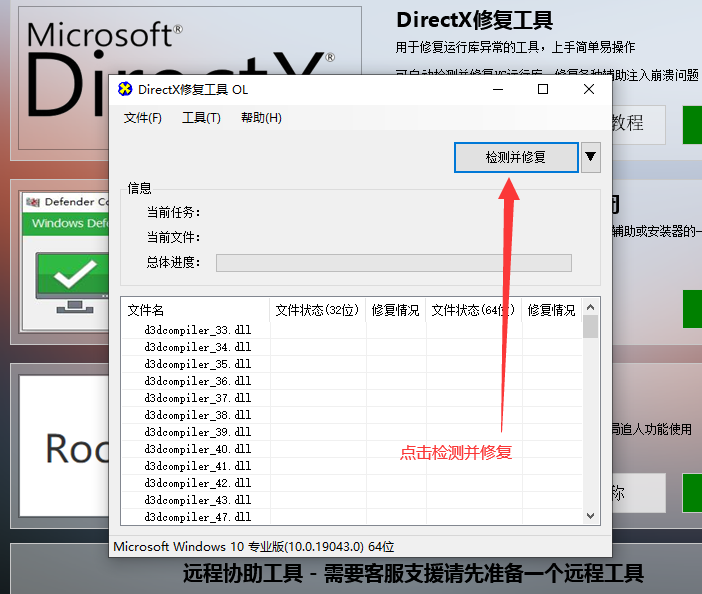The width and height of the screenshot is (702, 594).
Task: Maximize the DirectX修复工具 window
Action: point(543,89)
